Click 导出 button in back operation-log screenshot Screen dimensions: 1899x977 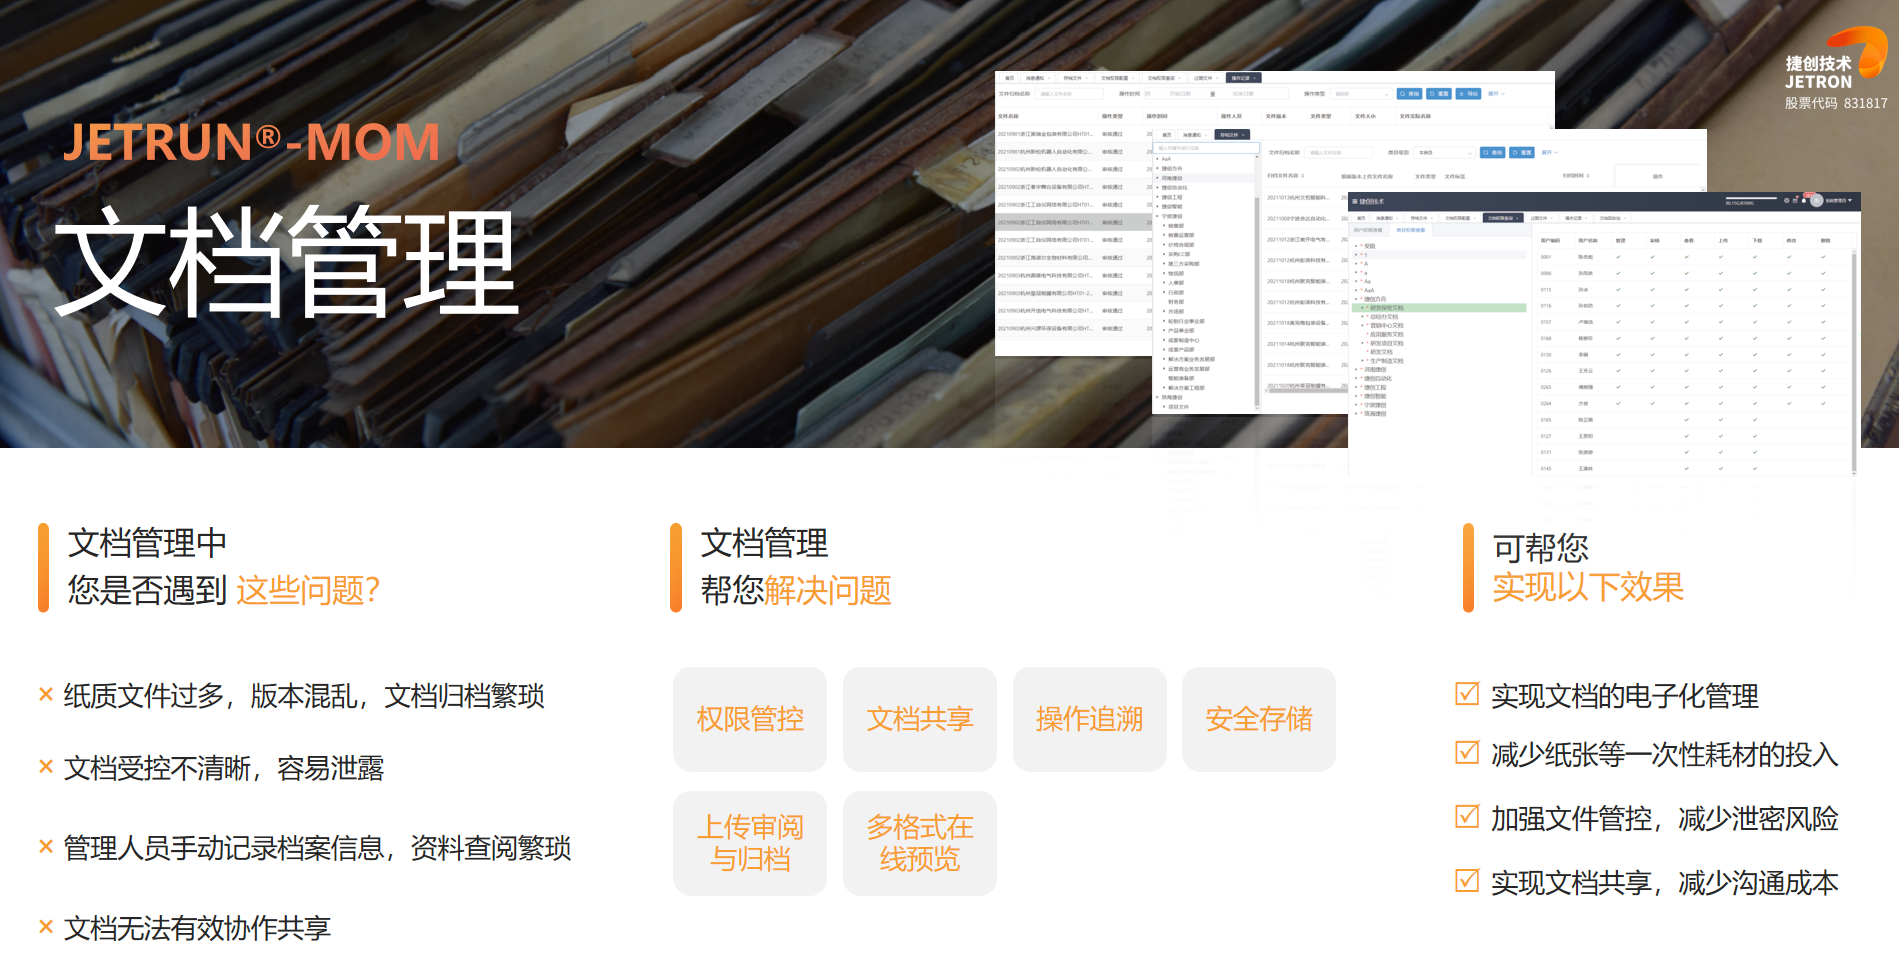tap(1468, 94)
